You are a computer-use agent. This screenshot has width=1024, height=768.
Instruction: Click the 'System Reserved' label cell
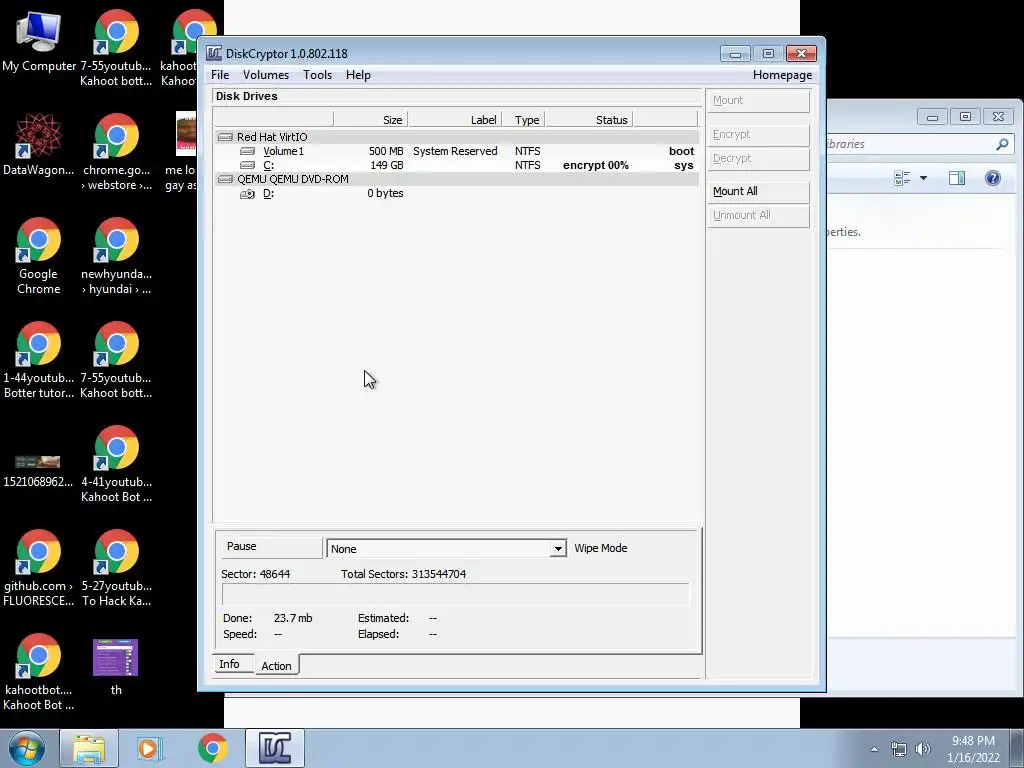[x=455, y=151]
